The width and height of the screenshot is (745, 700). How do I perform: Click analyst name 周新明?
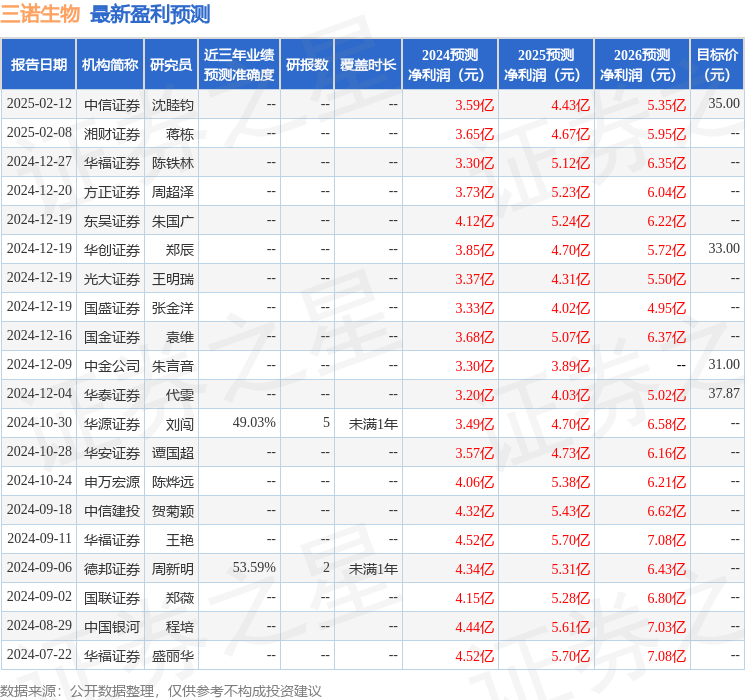pos(172,568)
